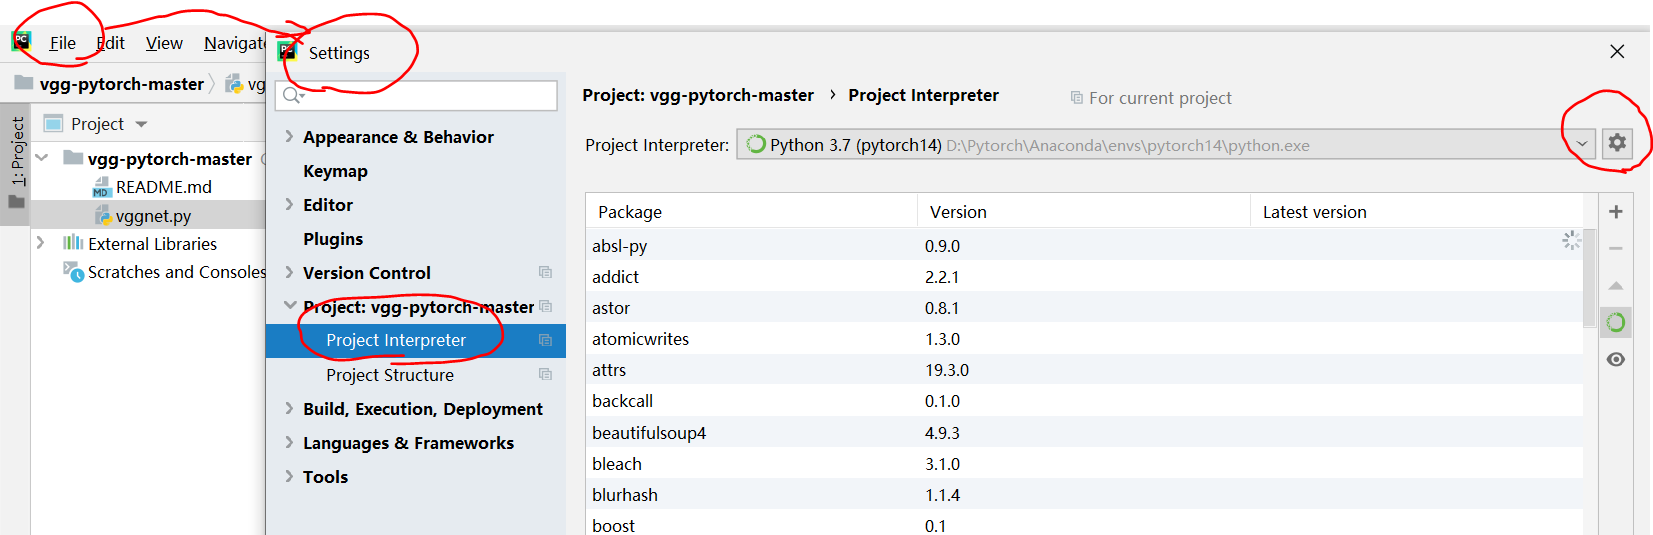The width and height of the screenshot is (1653, 535).
Task: Remove package with the minus icon
Action: pos(1616,248)
